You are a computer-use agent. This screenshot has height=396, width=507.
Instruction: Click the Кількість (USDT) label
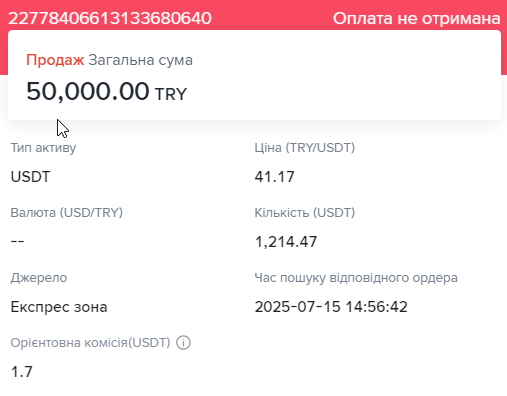click(305, 213)
